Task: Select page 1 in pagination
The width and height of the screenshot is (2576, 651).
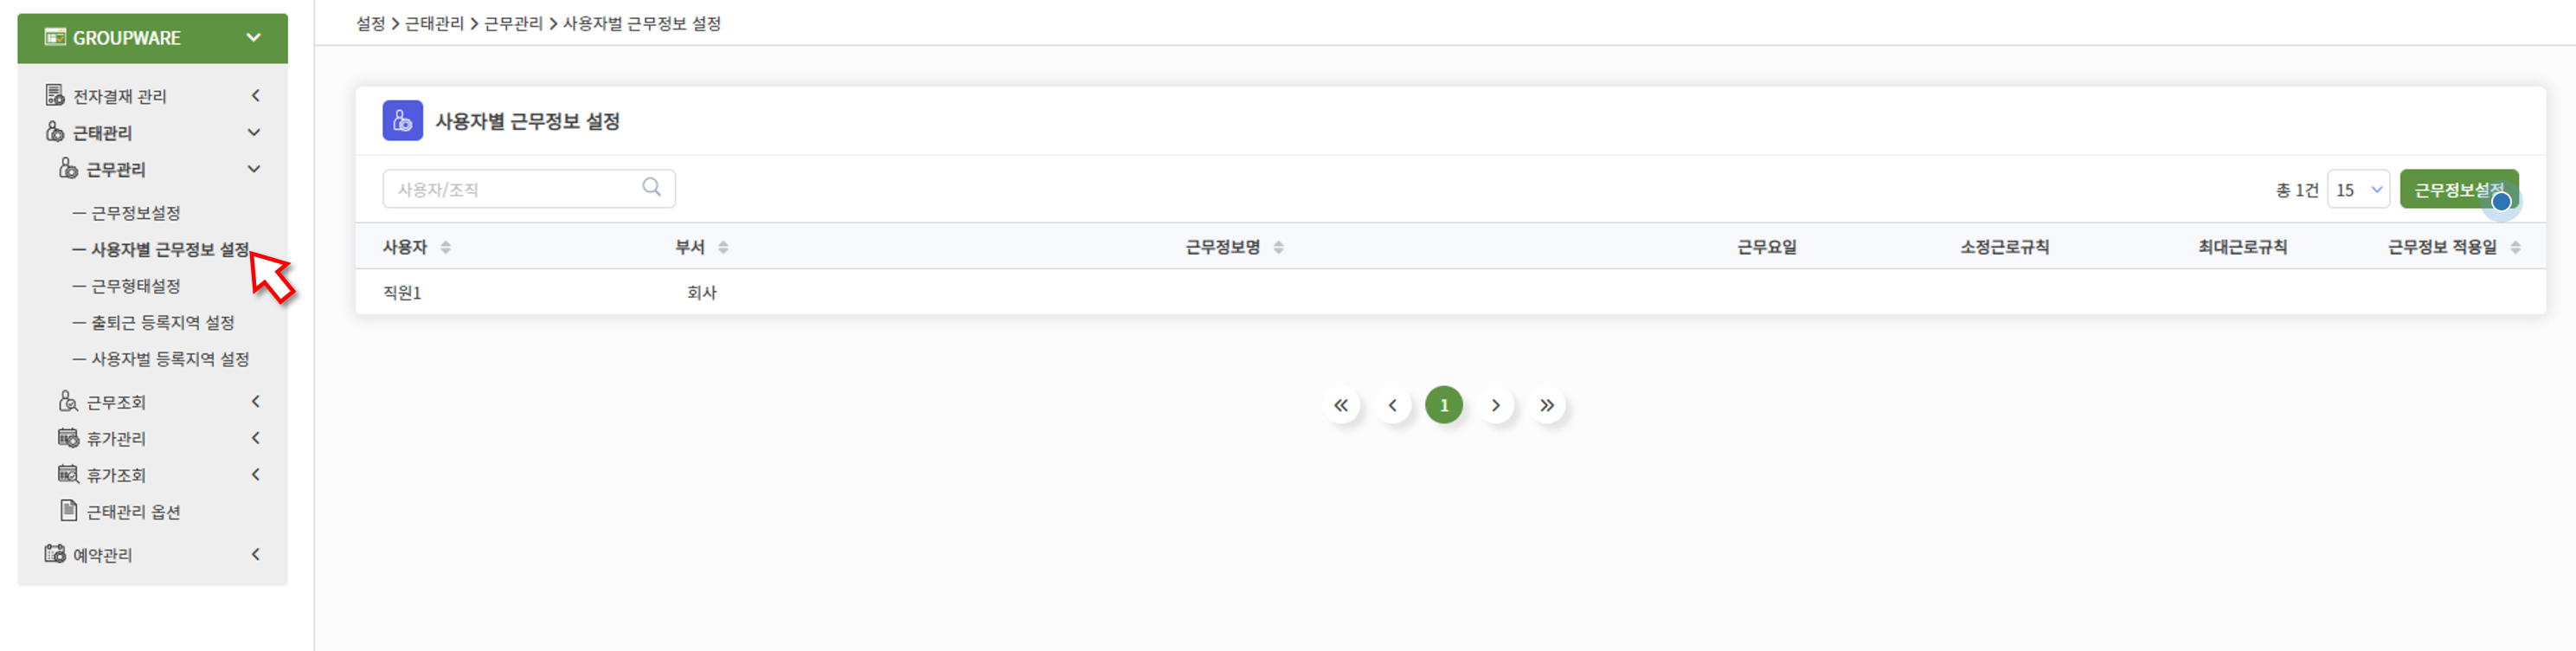Action: (1444, 405)
